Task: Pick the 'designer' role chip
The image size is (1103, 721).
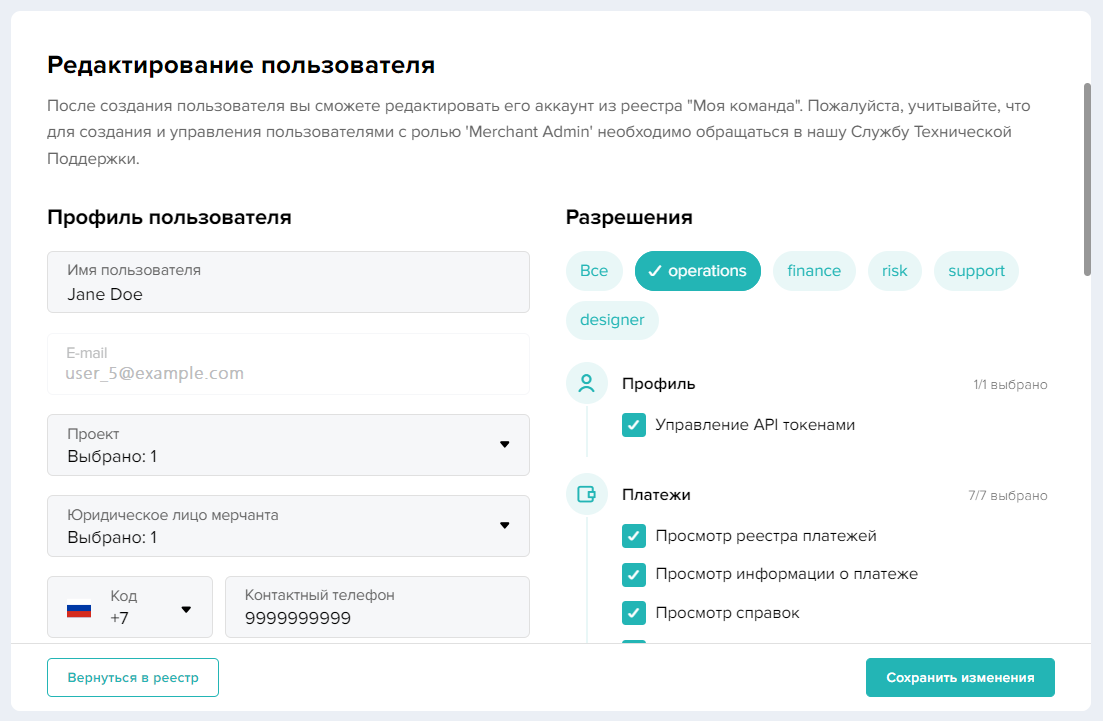Action: click(x=612, y=321)
